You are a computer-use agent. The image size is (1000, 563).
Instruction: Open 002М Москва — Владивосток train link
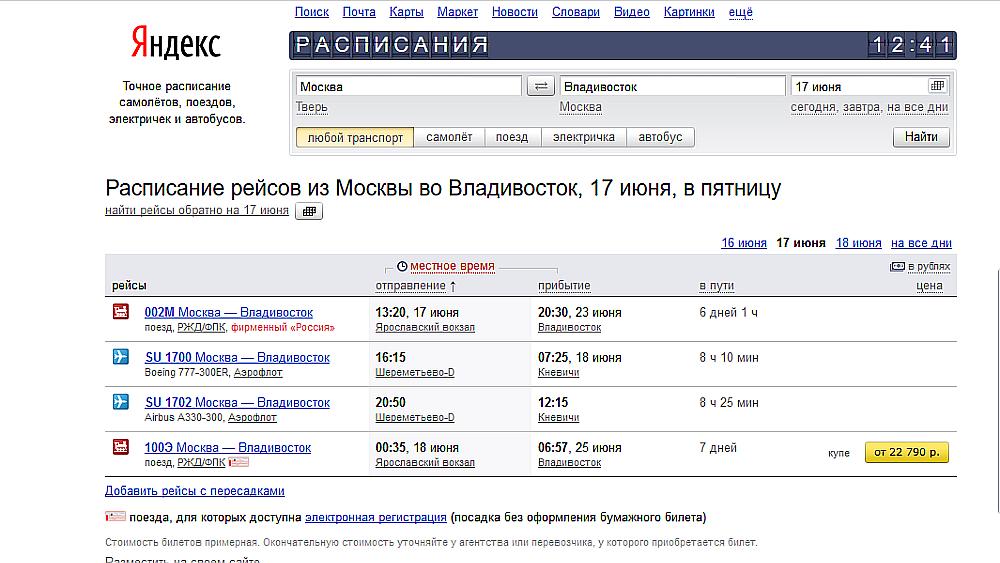(228, 312)
